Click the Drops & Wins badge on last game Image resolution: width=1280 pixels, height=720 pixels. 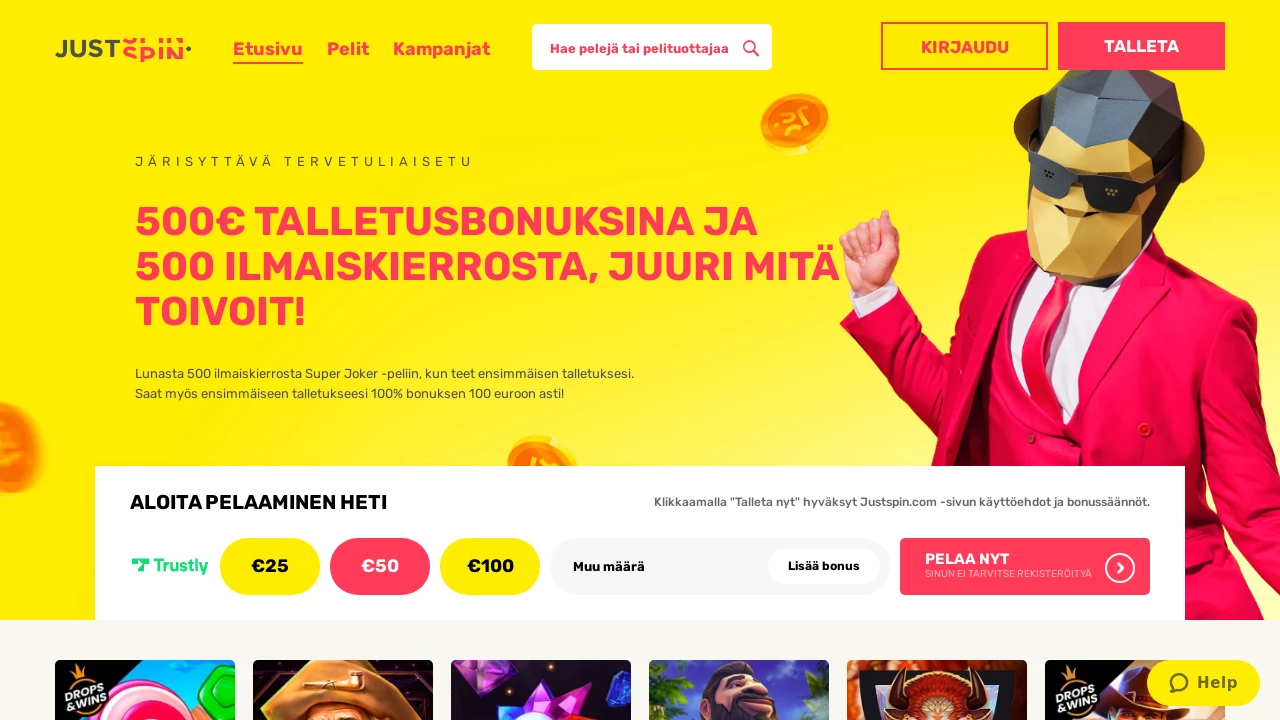1075,691
